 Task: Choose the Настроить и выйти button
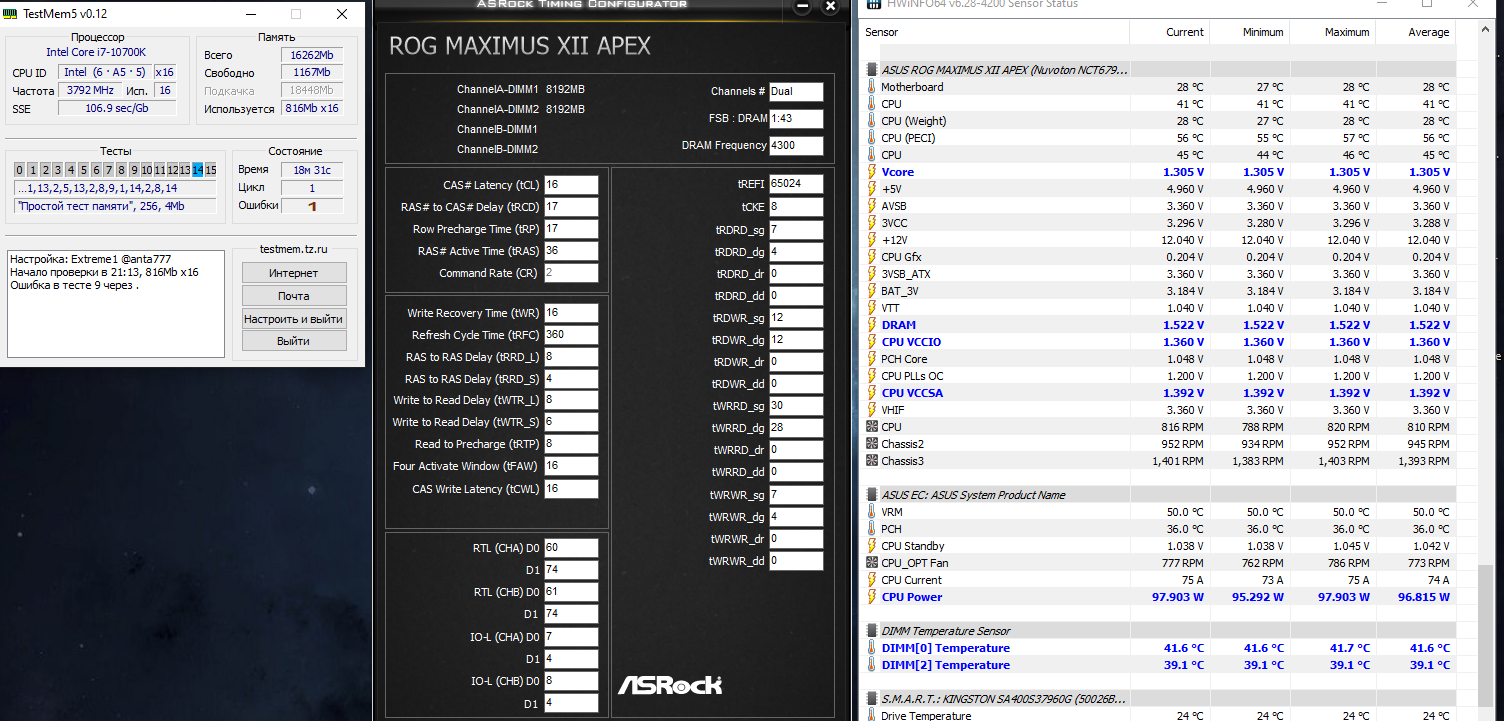click(x=294, y=319)
